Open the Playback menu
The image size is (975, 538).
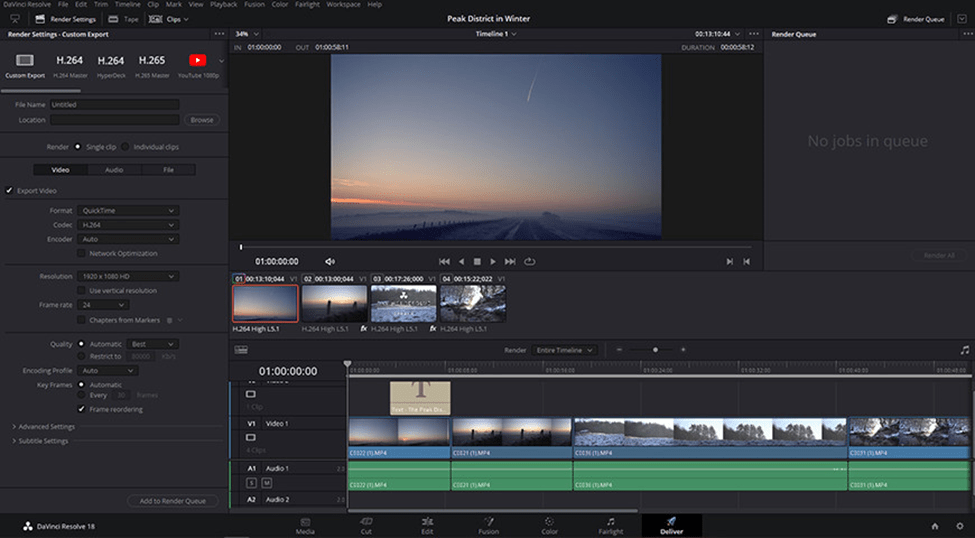pos(223,4)
